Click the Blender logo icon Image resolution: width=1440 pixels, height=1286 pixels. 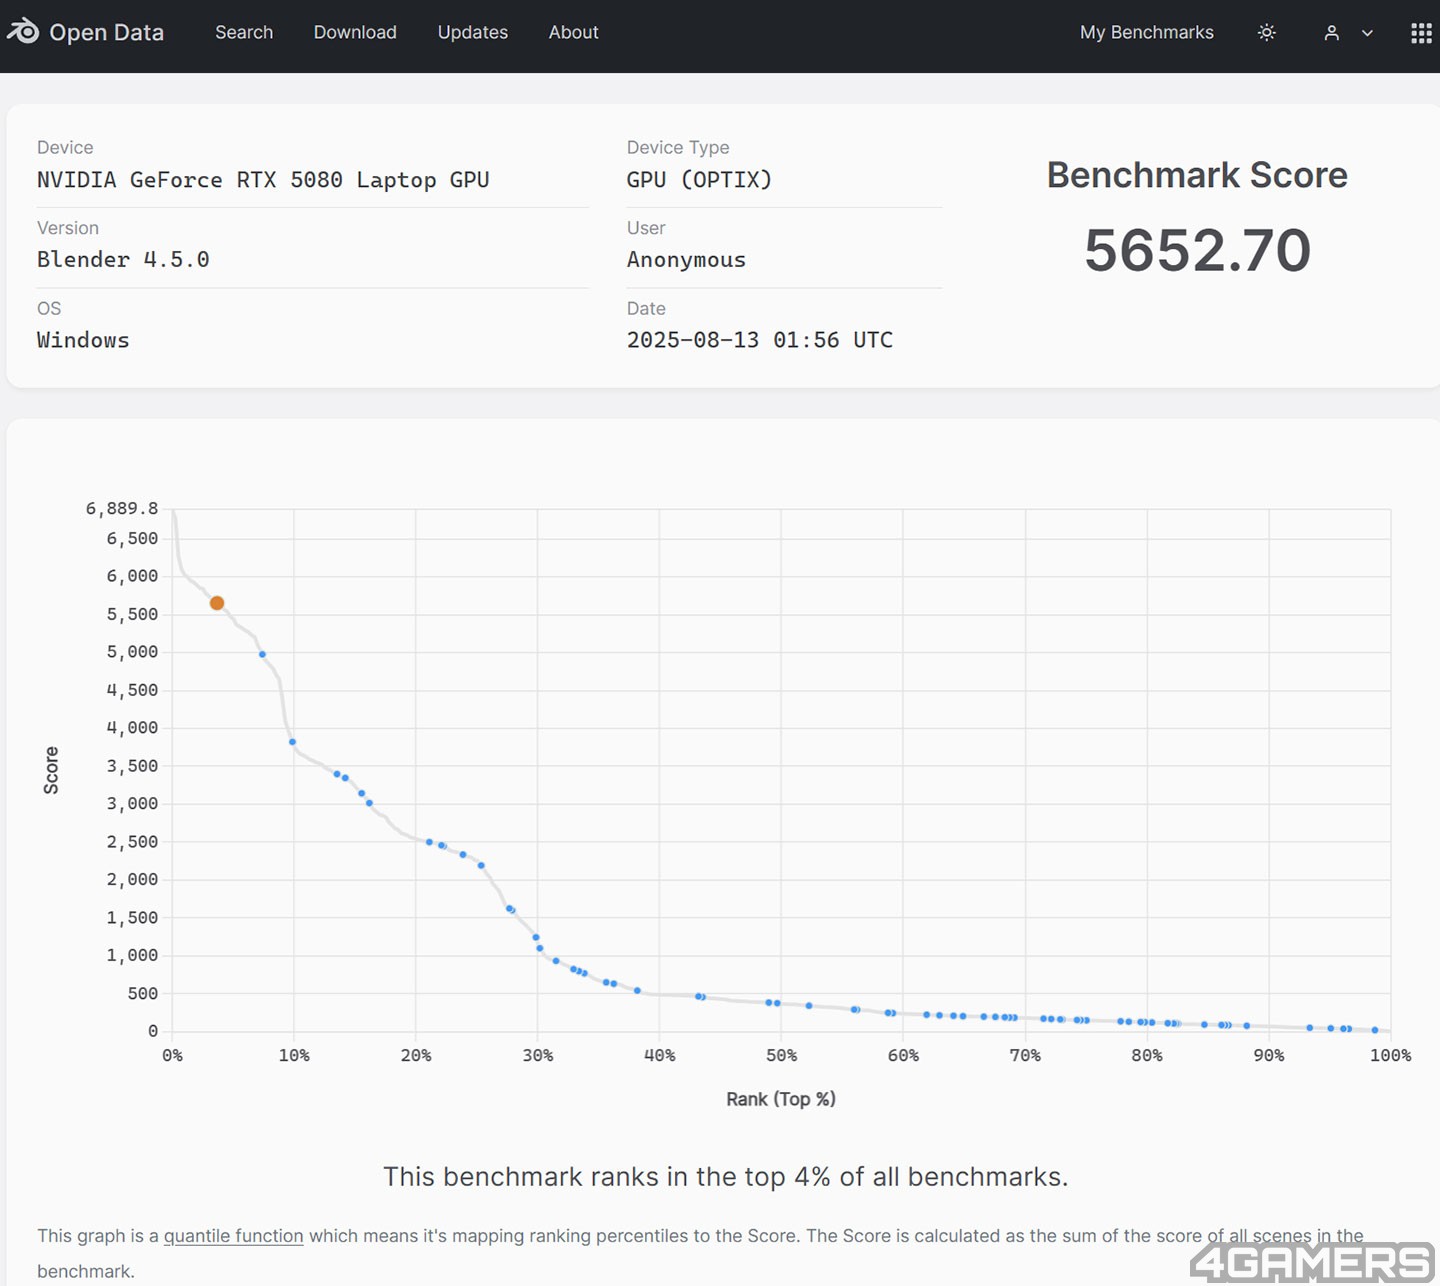point(22,31)
